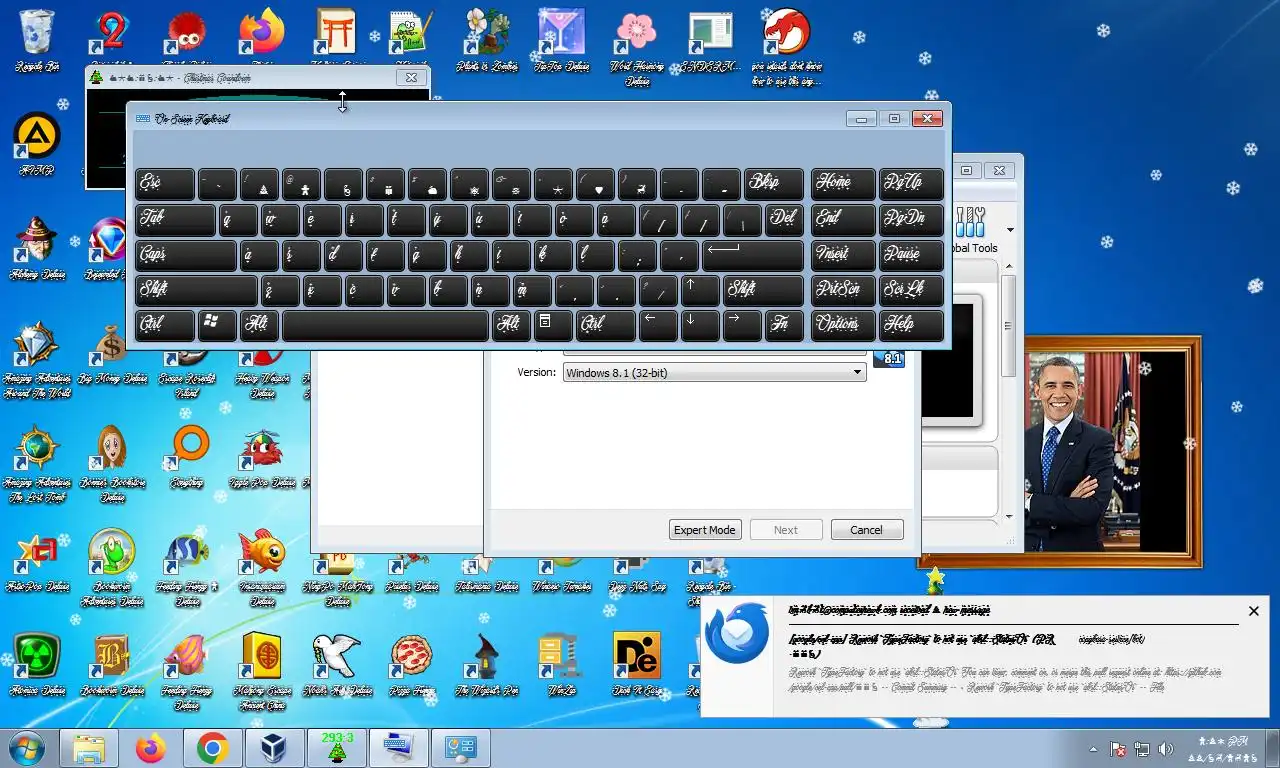Toggle the right Shift key on On-Screen Keyboard
This screenshot has width=1280, height=768.
[763, 289]
